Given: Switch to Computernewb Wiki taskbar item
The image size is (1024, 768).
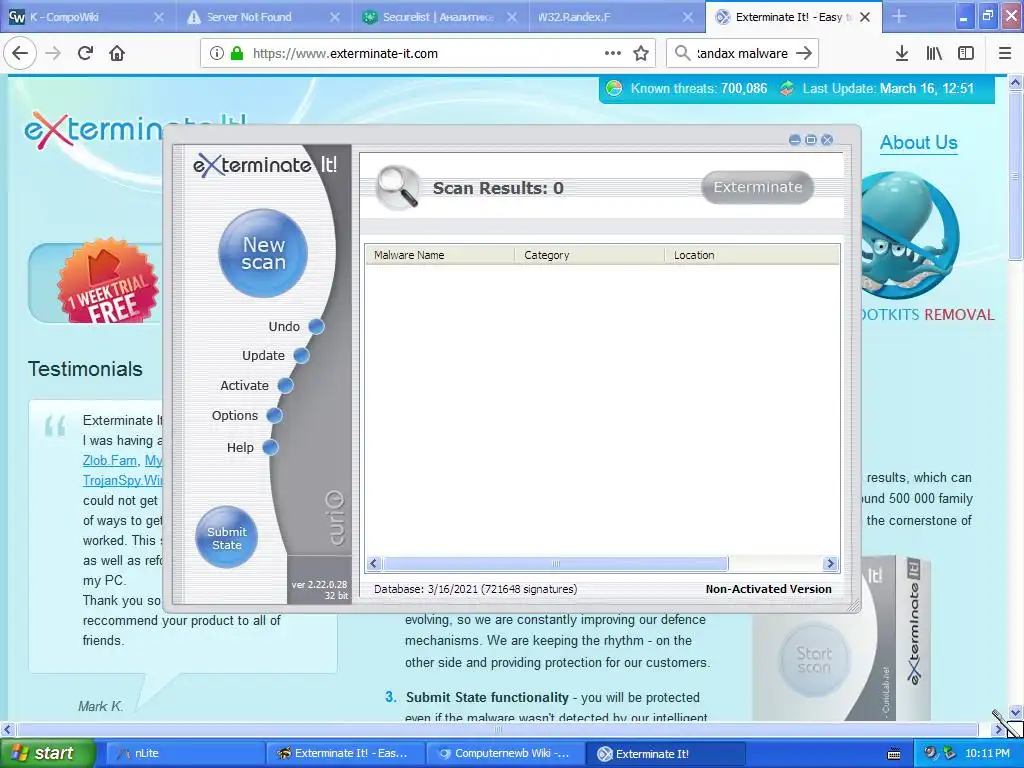Looking at the screenshot, I should (504, 753).
